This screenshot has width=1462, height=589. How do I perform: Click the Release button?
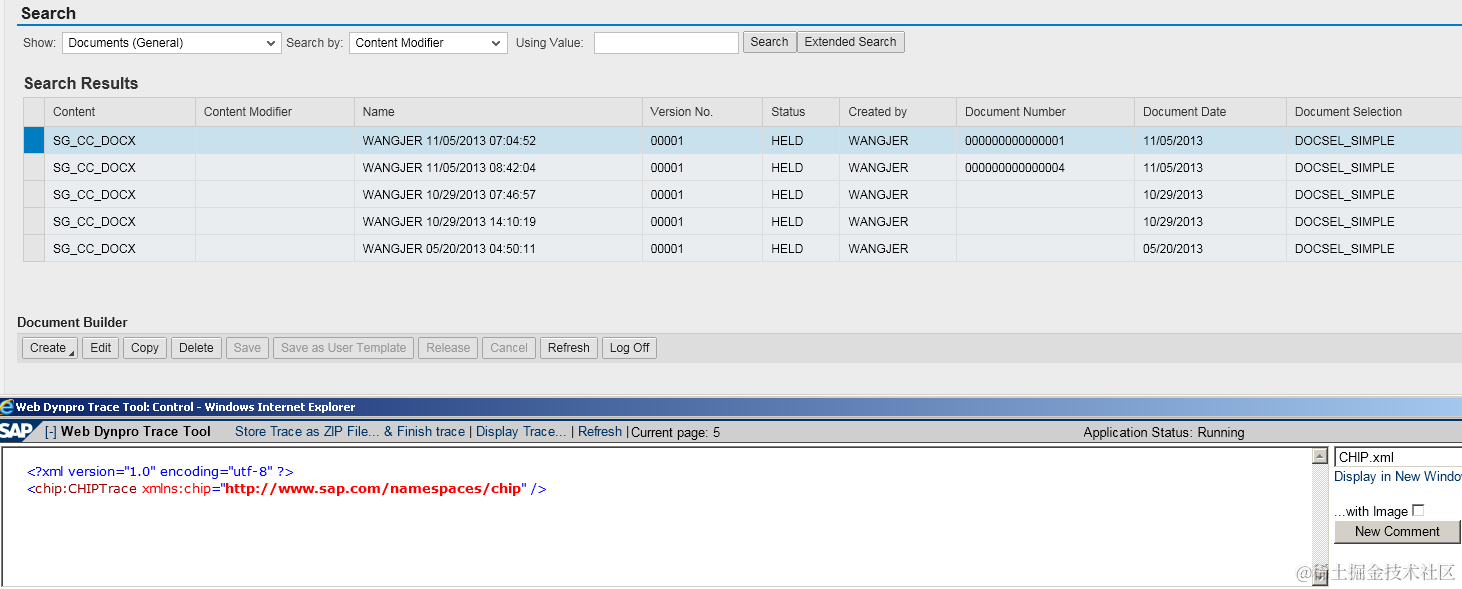[448, 348]
